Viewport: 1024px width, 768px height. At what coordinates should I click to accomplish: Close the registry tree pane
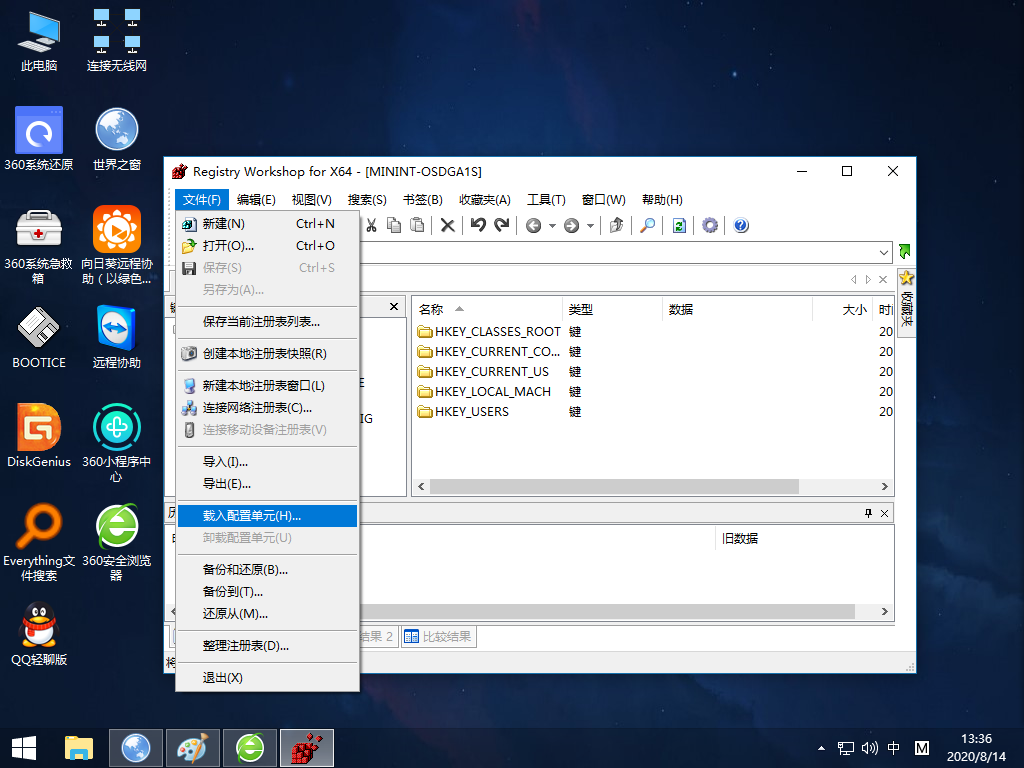pyautogui.click(x=394, y=306)
